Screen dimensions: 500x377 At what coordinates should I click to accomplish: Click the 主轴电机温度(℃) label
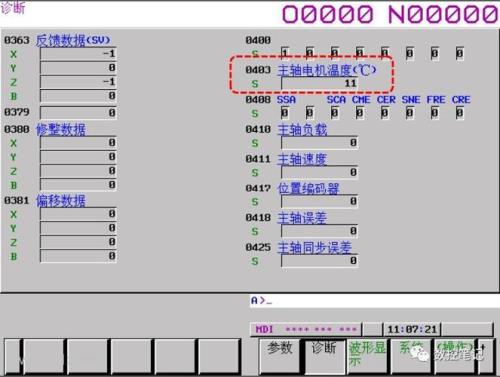click(x=327, y=70)
